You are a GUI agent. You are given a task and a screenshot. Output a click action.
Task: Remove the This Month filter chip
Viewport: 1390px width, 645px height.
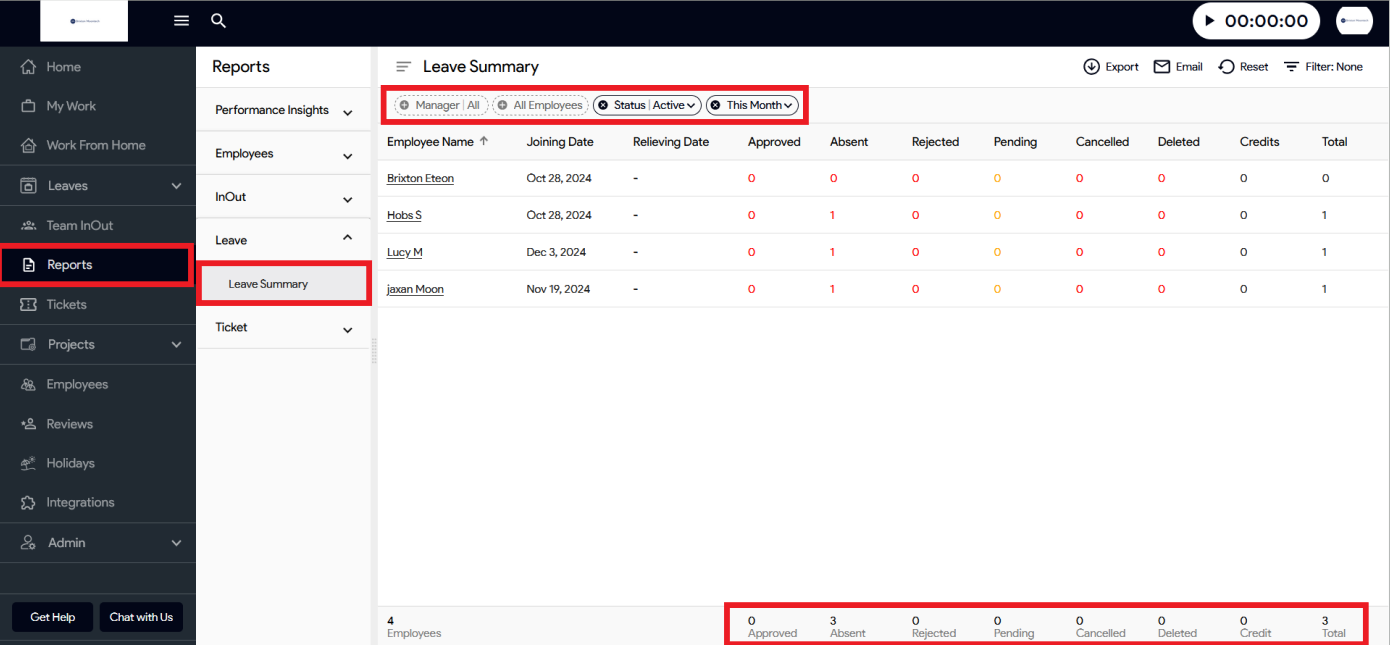[715, 105]
